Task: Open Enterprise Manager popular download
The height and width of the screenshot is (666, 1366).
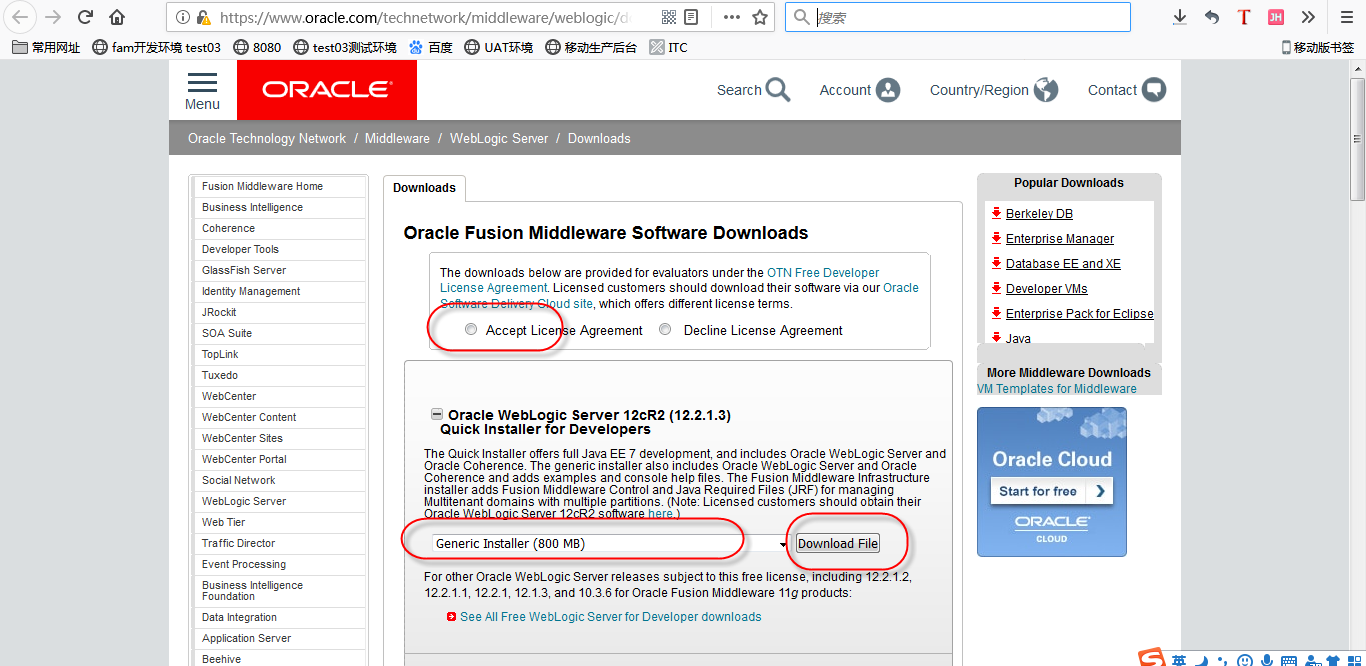Action: [x=1060, y=239]
